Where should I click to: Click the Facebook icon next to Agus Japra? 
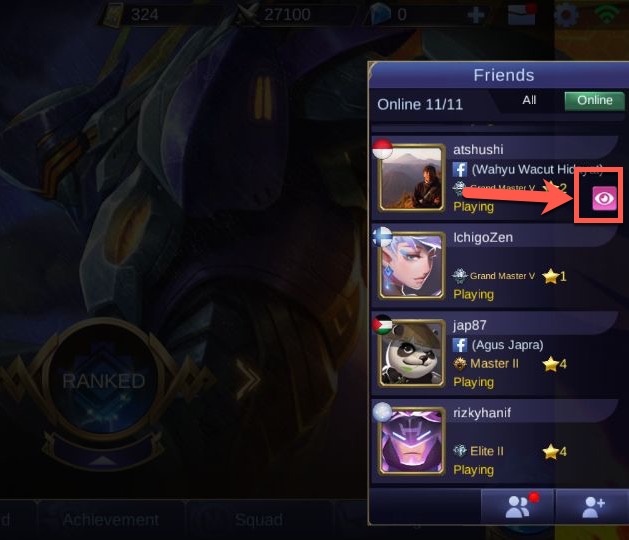460,345
